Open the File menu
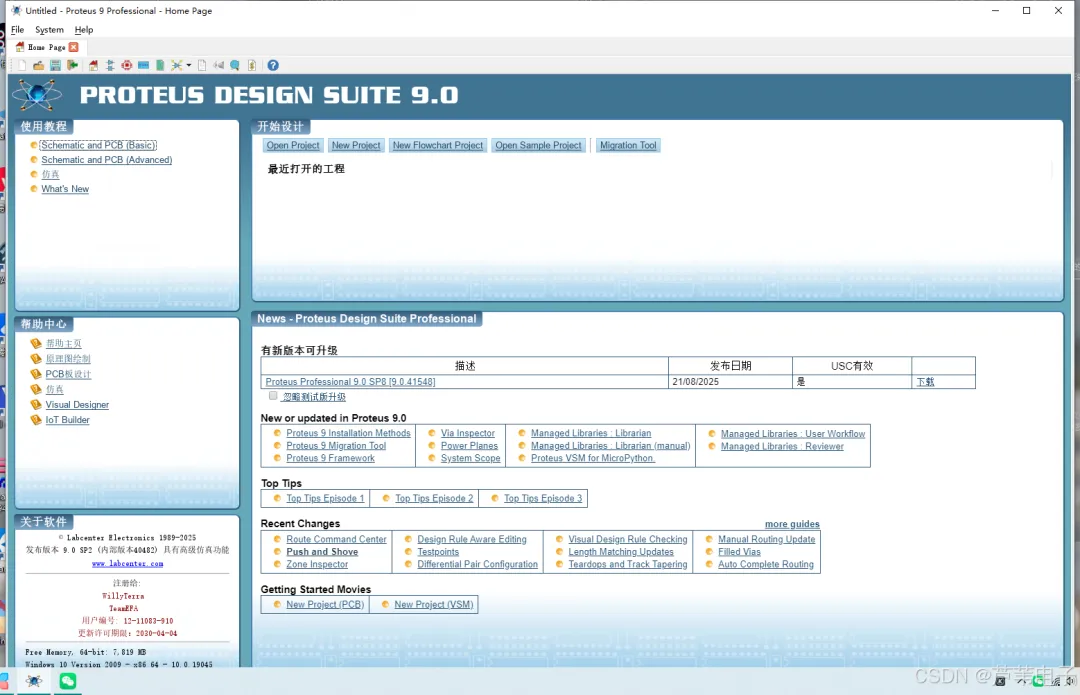 click(17, 30)
